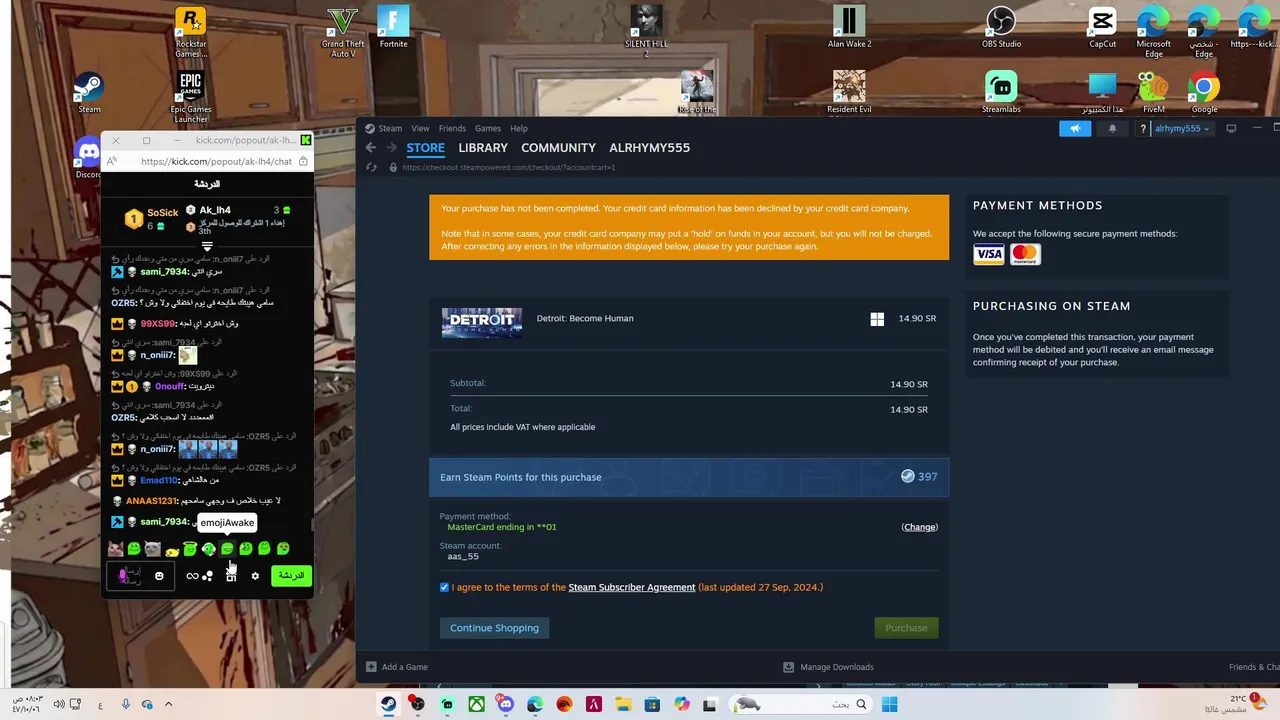Screen dimensions: 1280x720
Task: Click username sami_7934 in latest chat message
Action: pyautogui.click(x=164, y=522)
